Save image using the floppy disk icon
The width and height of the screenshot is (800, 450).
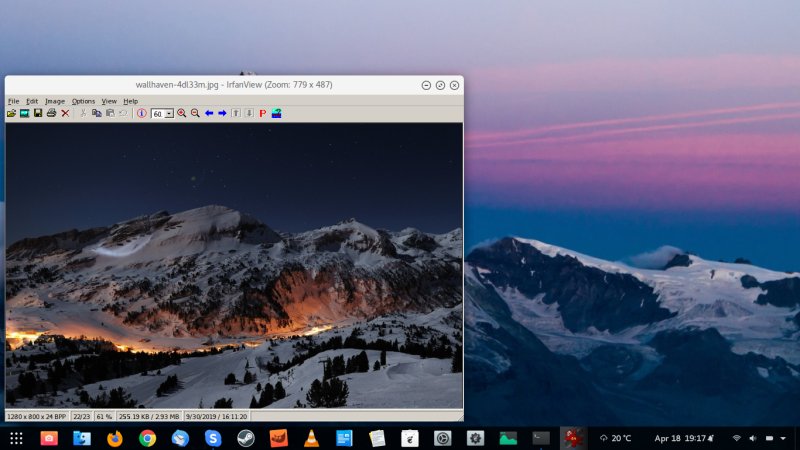38,113
